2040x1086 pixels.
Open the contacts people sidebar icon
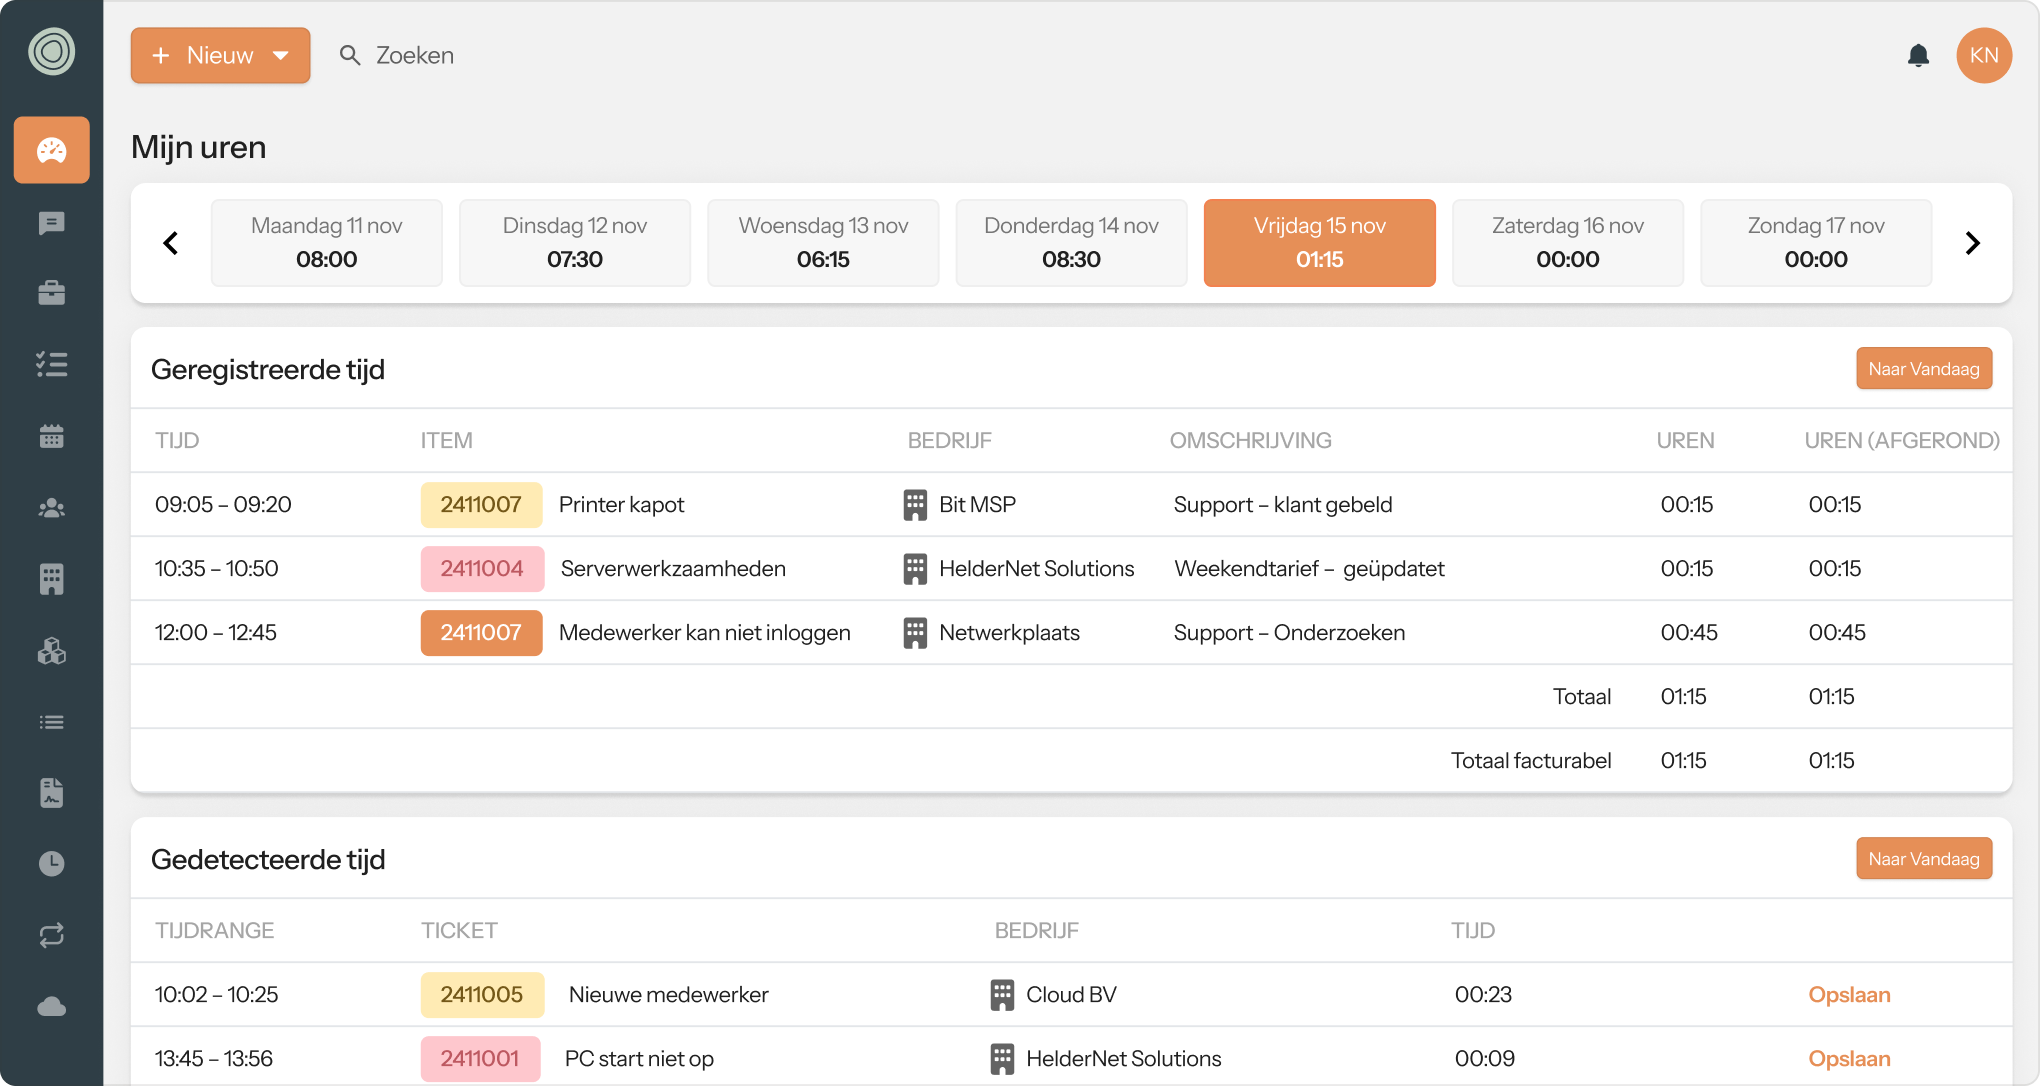(51, 508)
